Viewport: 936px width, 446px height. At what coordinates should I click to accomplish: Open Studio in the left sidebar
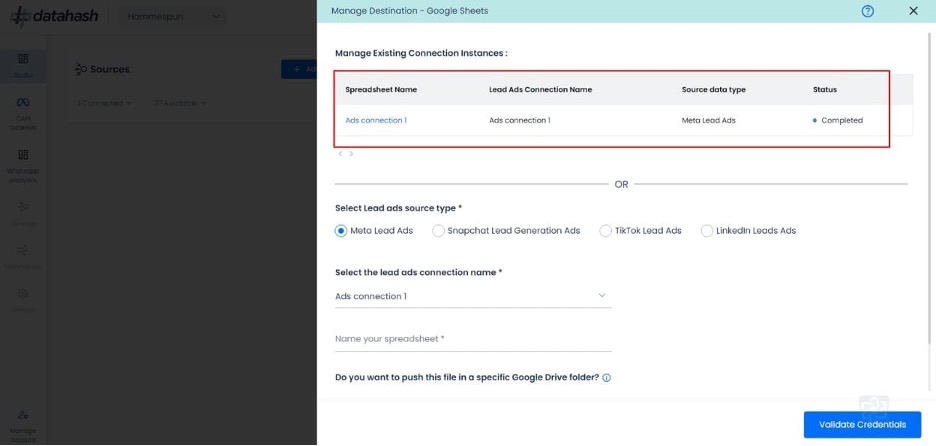coord(23,66)
